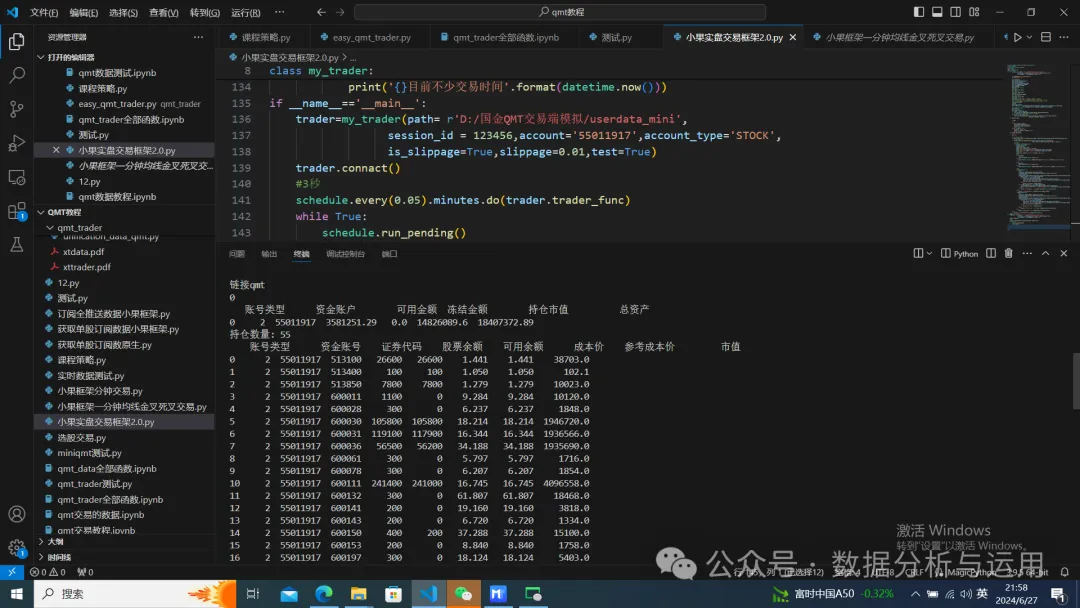The image size is (1080, 608).
Task: Kill the terminal with trash icon
Action: click(1008, 253)
